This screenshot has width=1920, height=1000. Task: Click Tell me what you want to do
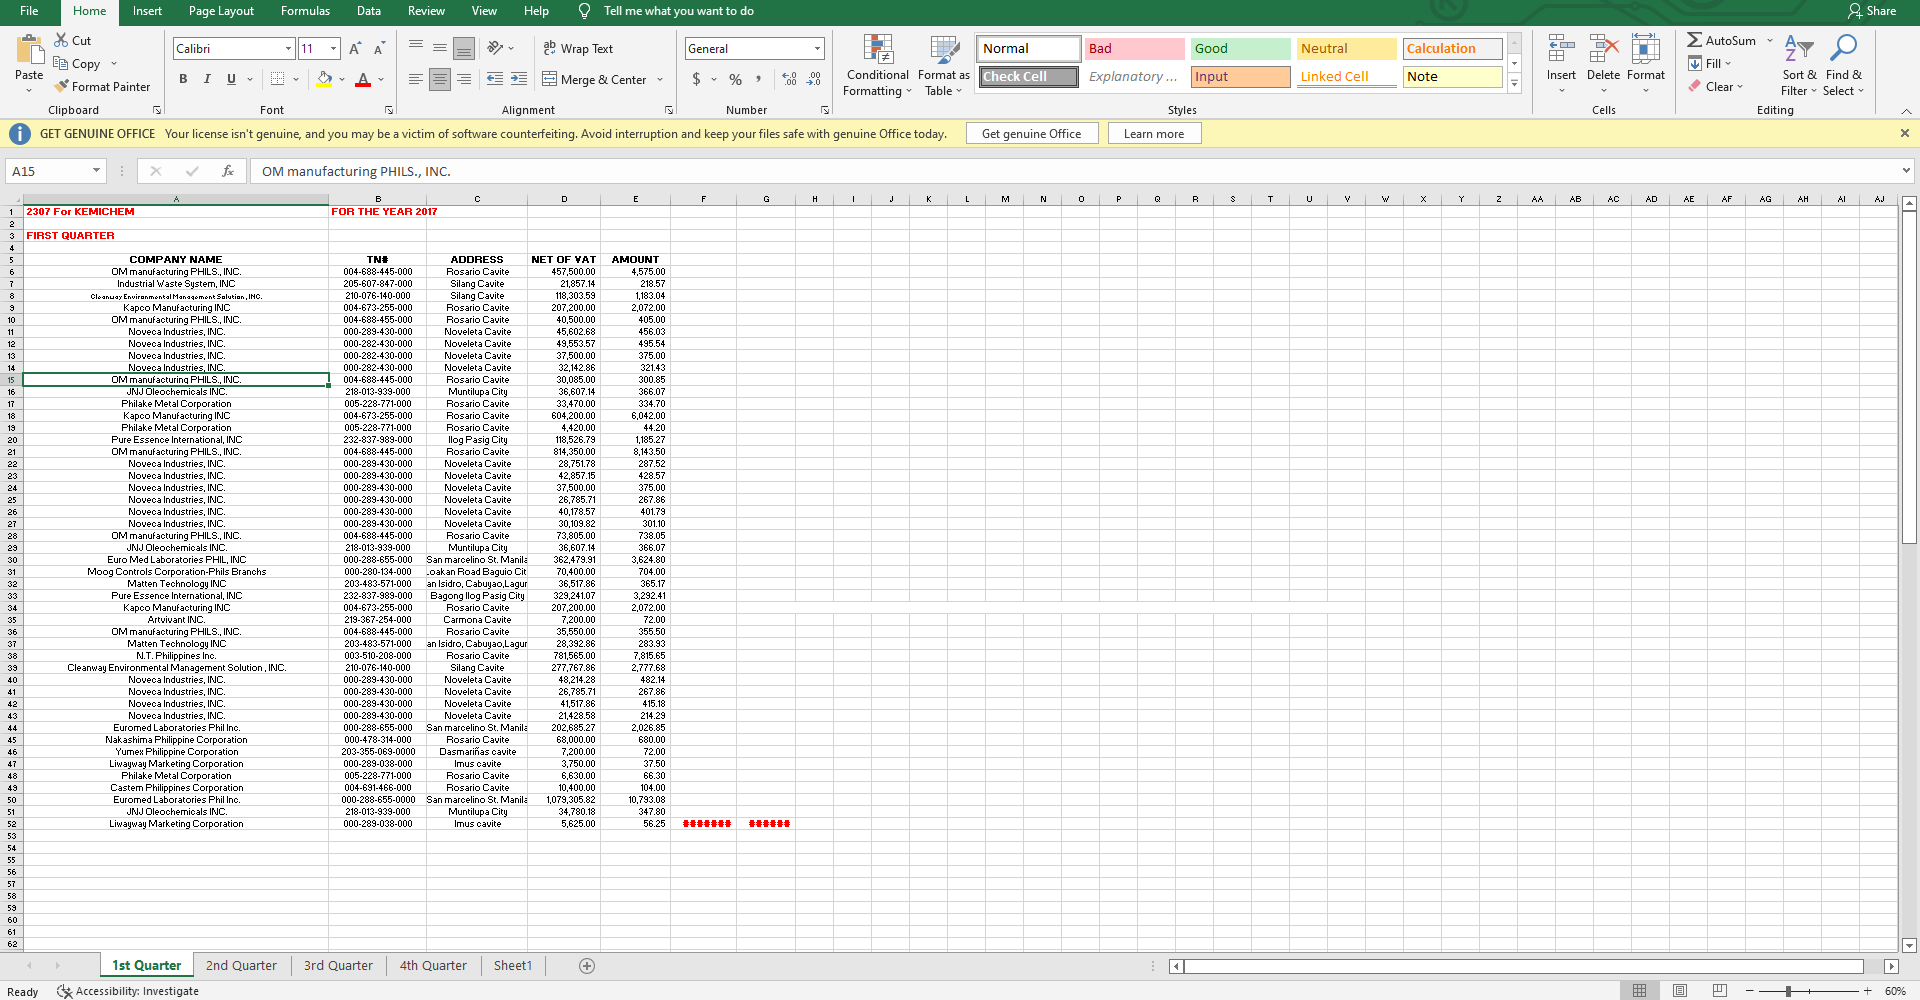pos(678,11)
